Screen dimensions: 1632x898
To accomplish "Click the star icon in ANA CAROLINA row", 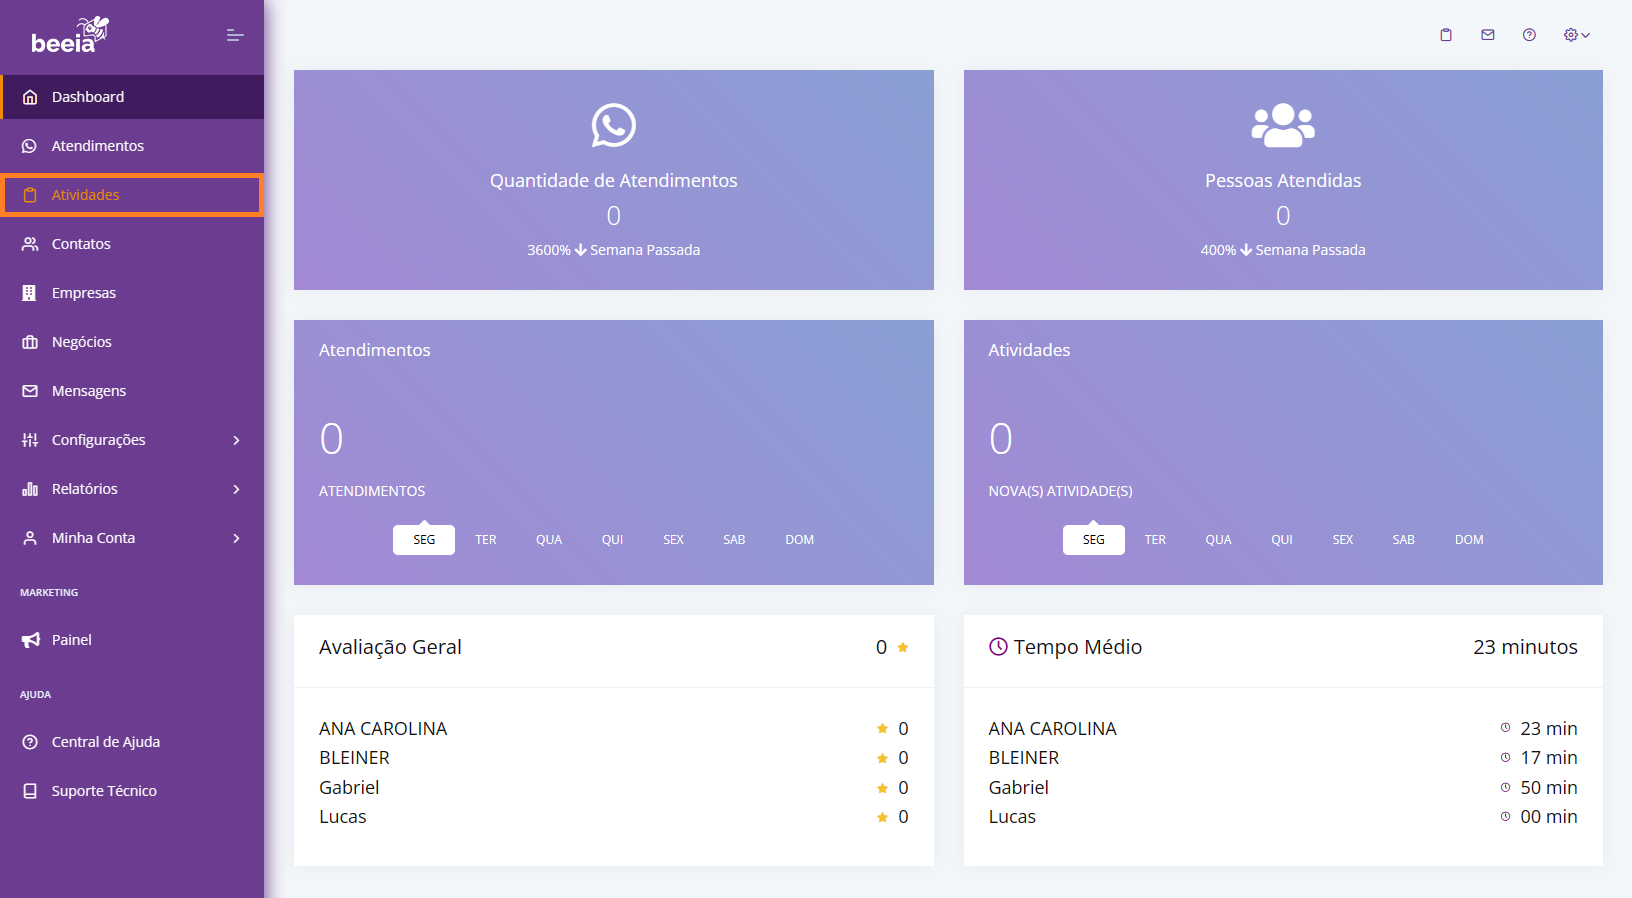I will coord(882,729).
